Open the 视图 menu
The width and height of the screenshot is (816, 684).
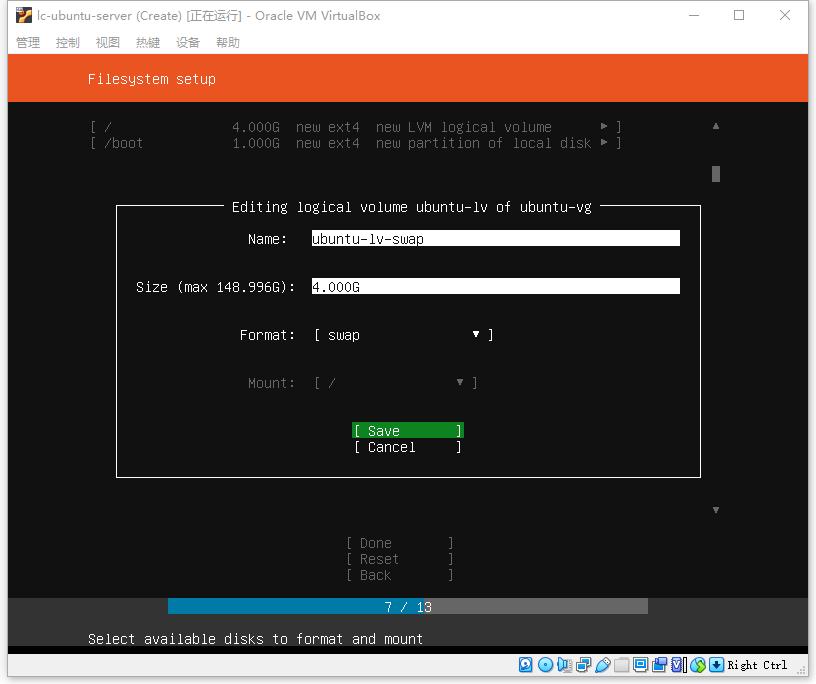click(108, 43)
